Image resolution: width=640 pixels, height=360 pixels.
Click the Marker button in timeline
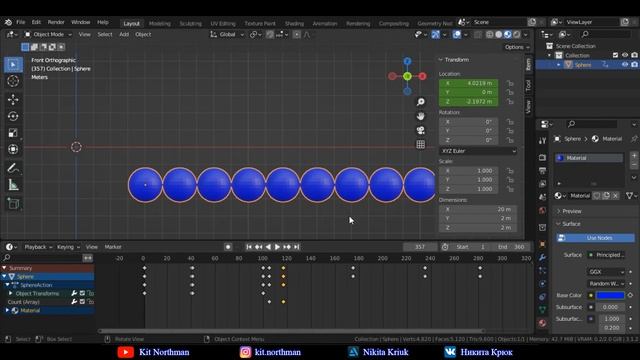[113, 247]
